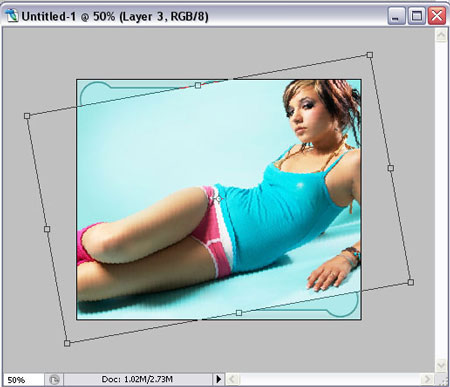Click the top-middle transform edge handle
This screenshot has height=387, width=450.
[x=198, y=85]
